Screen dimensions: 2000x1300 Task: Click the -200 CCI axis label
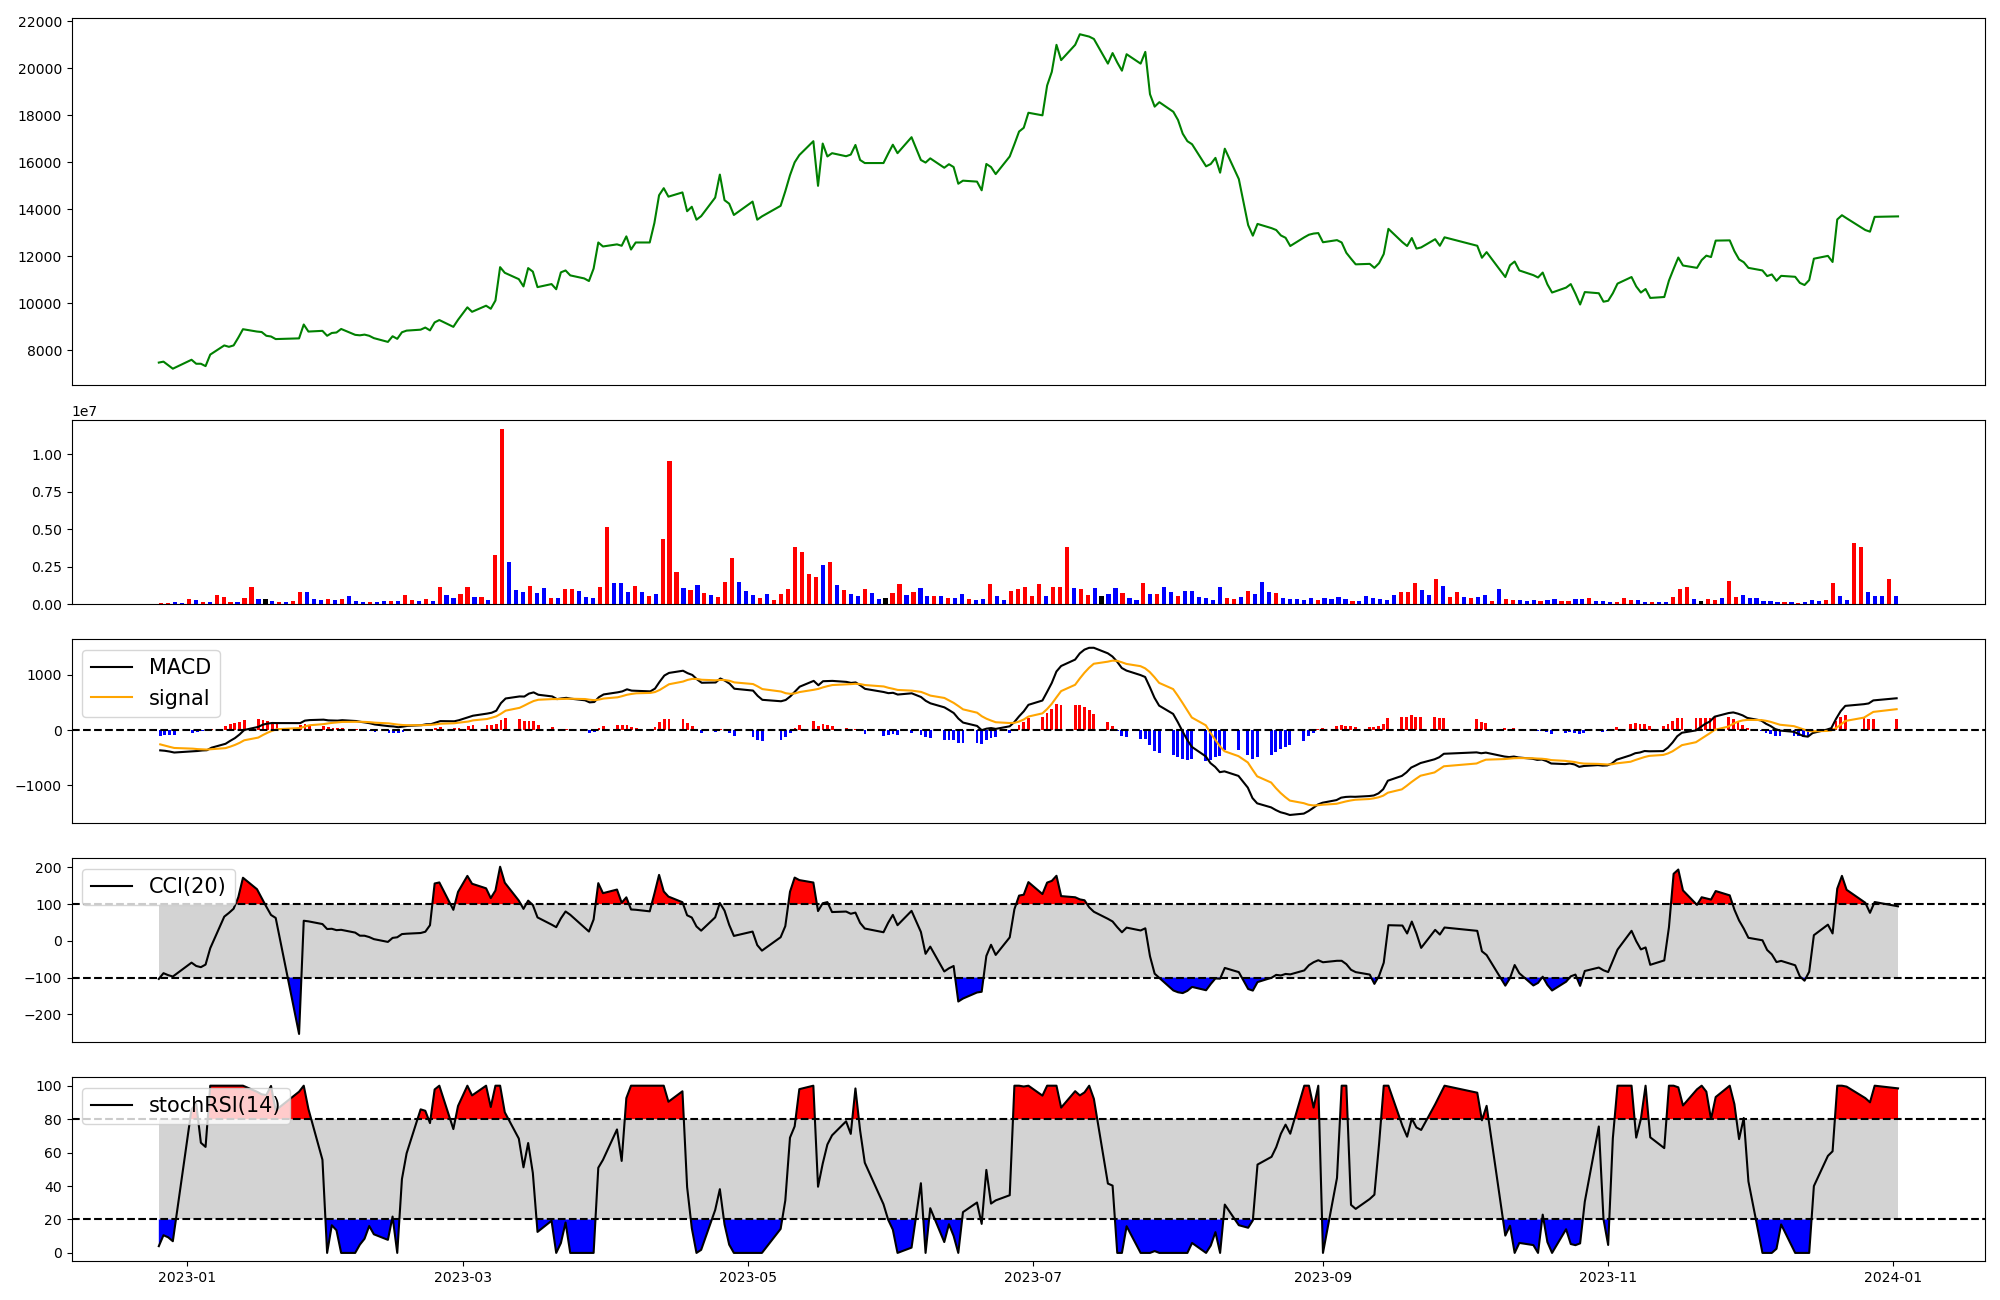[42, 1015]
